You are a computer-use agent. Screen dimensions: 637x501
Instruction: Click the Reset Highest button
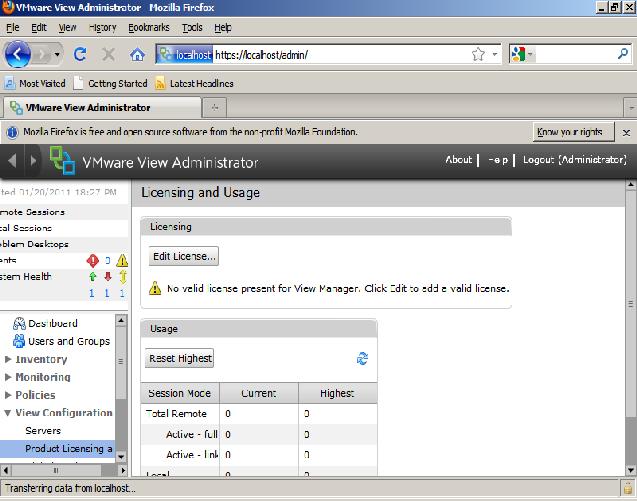click(180, 358)
